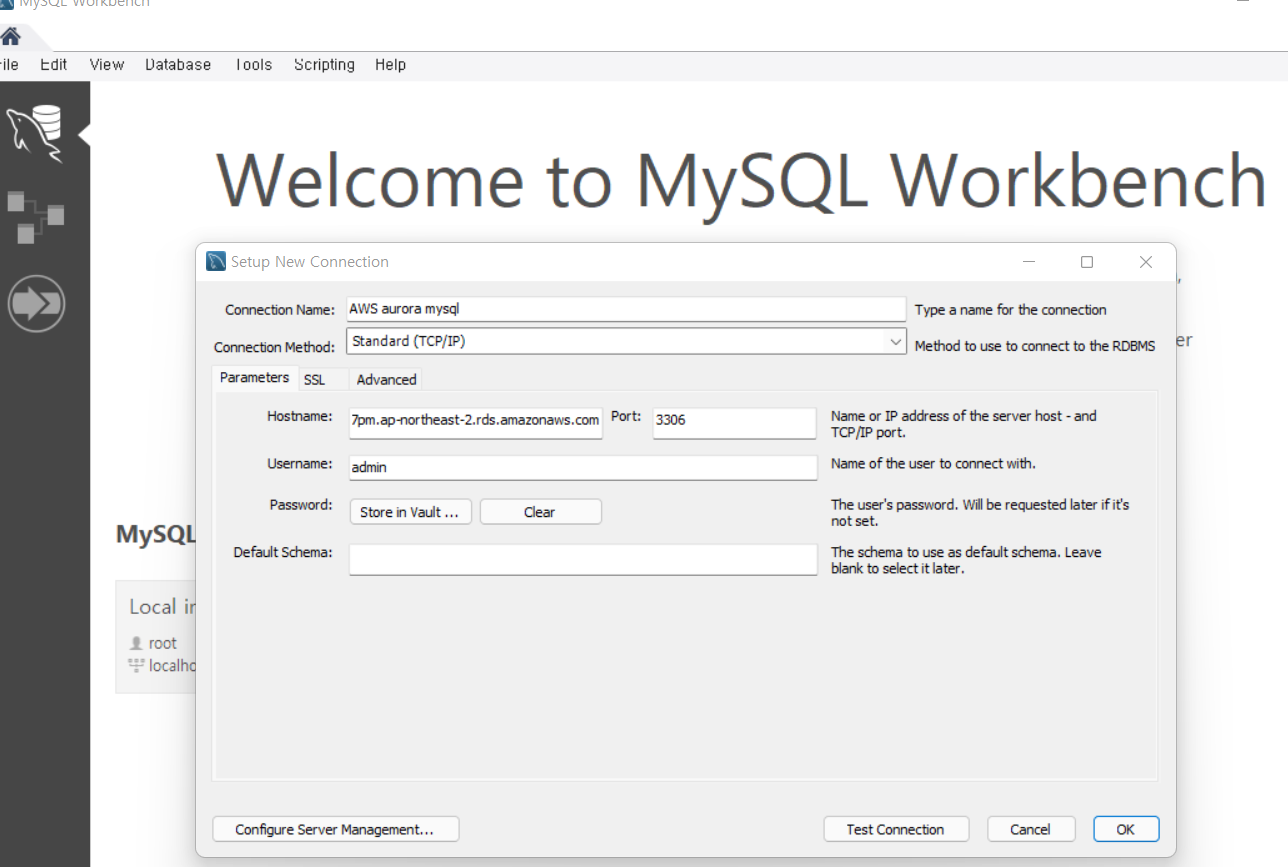Open the home tab icon

click(x=10, y=37)
